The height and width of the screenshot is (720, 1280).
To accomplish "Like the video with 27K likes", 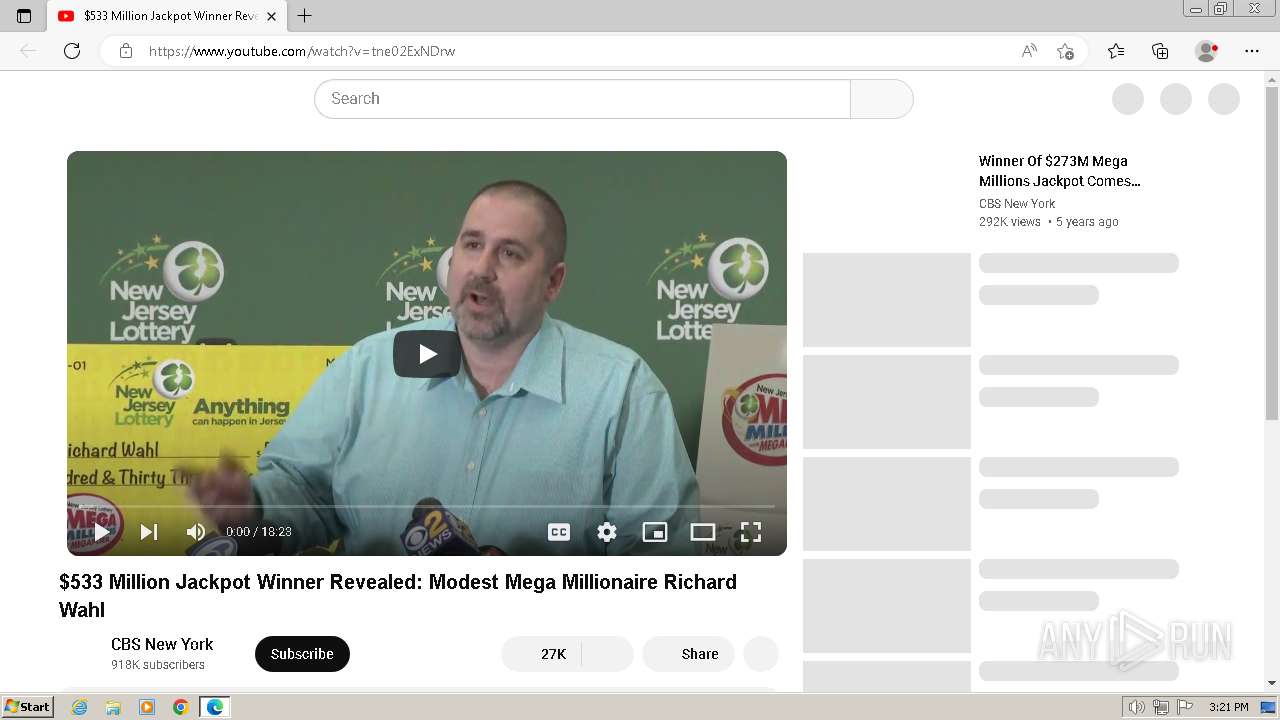I will click(x=541, y=654).
